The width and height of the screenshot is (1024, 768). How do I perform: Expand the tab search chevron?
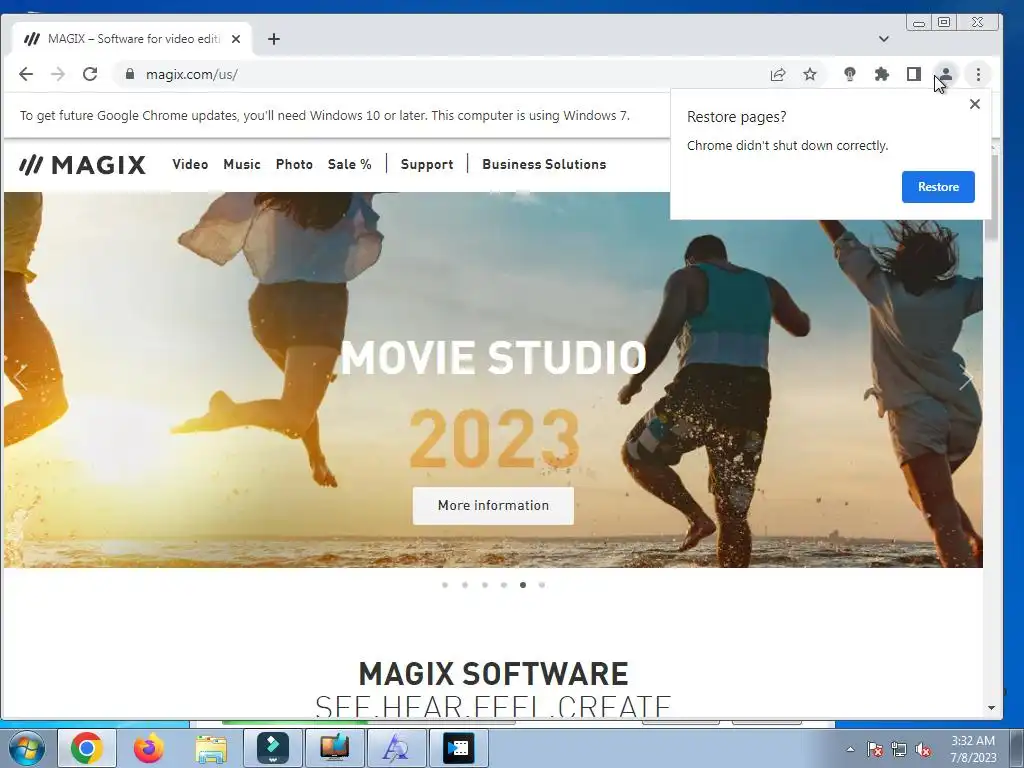[x=884, y=39]
